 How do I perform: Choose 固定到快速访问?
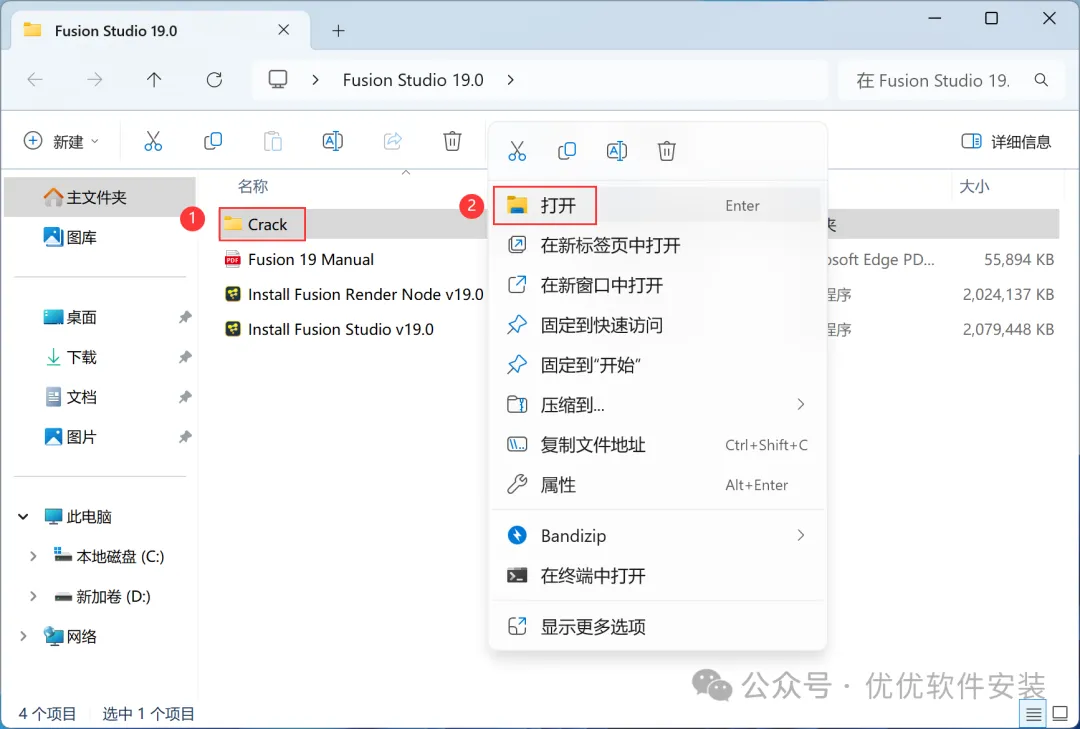658,325
